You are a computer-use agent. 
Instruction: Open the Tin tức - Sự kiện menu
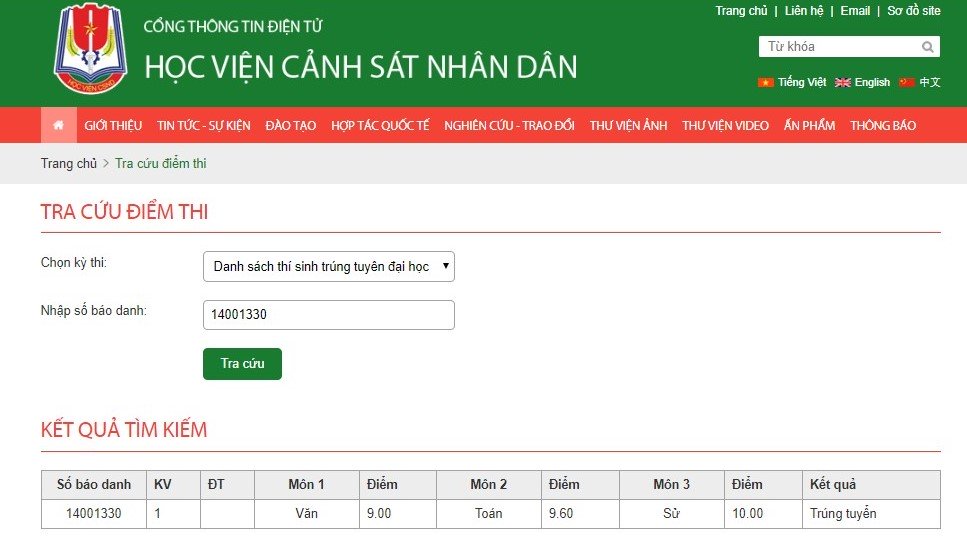pyautogui.click(x=204, y=125)
